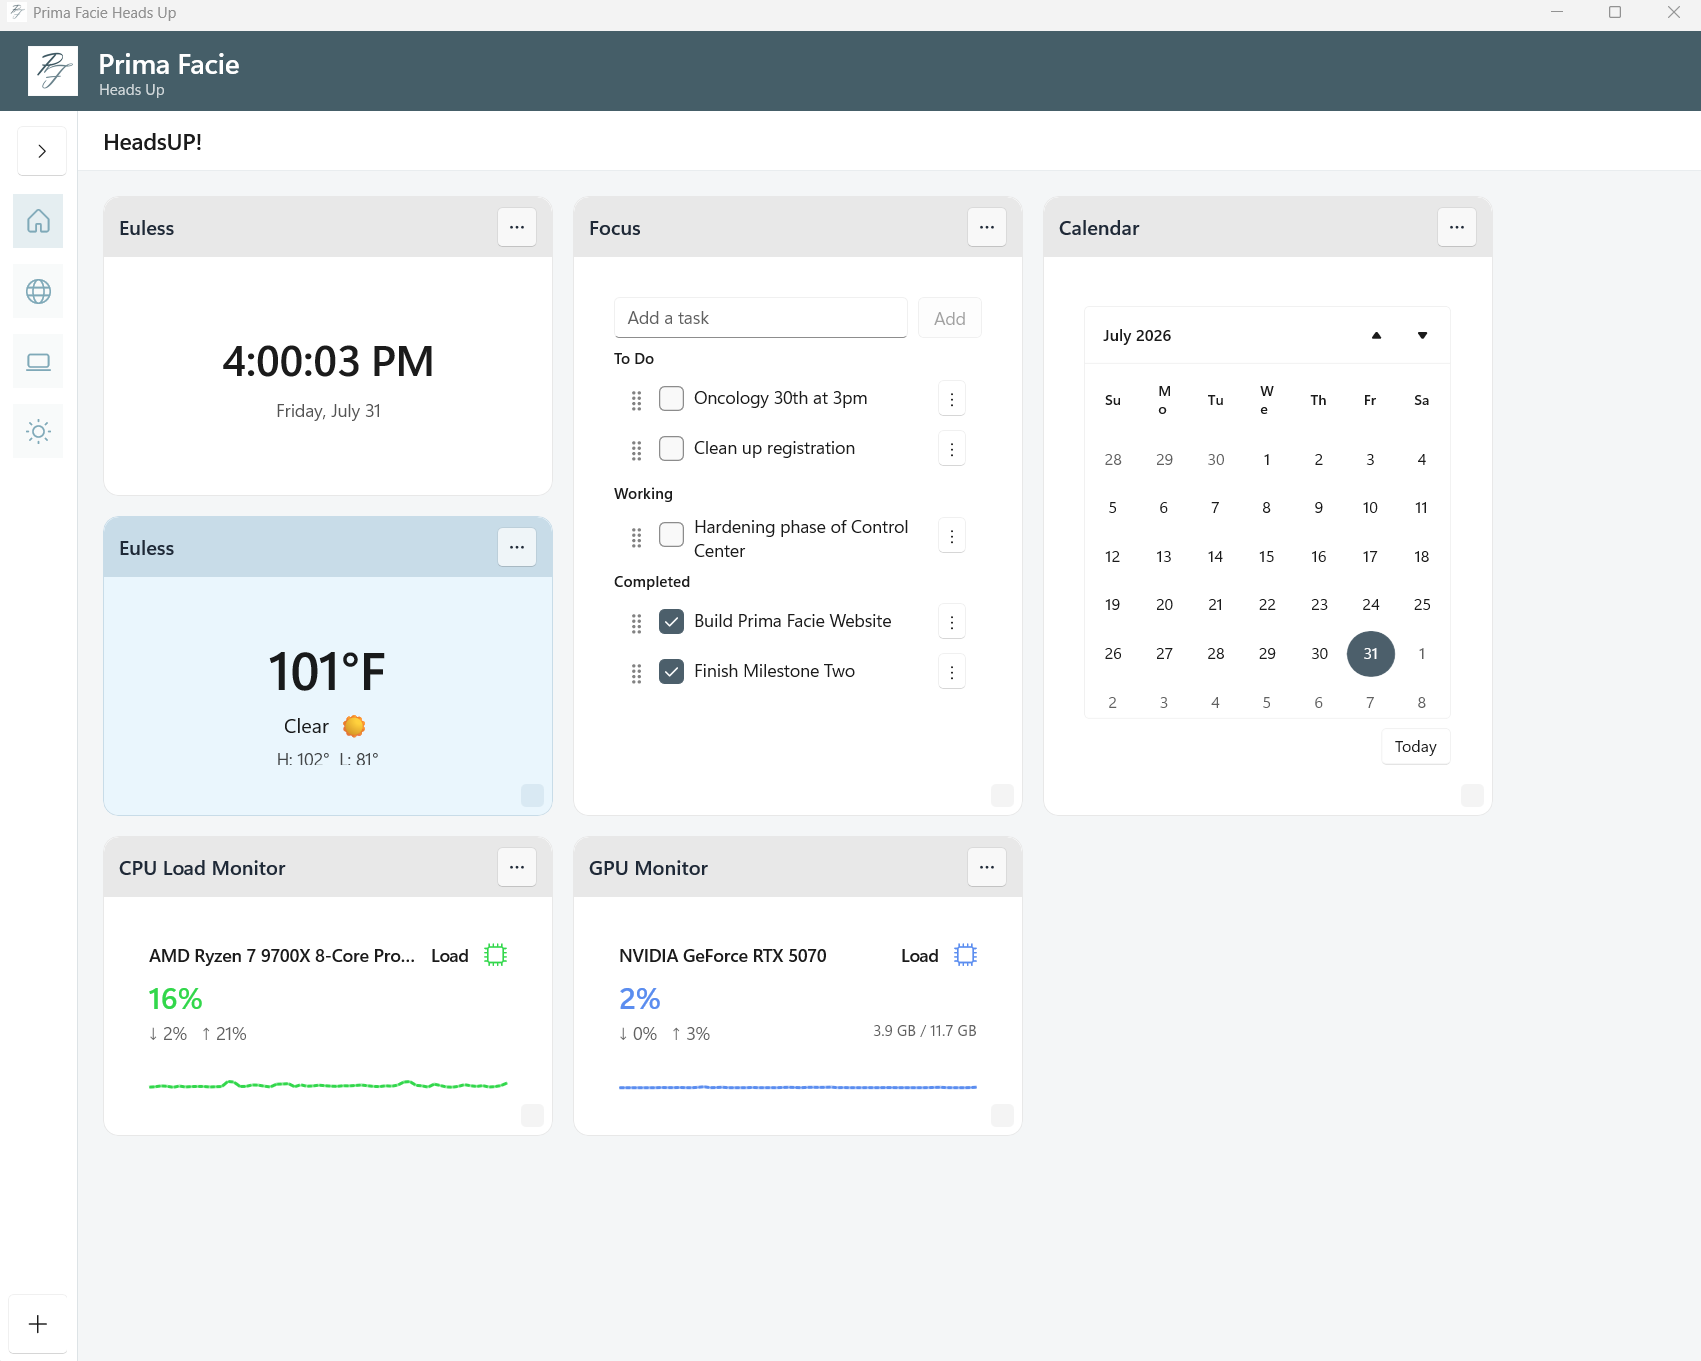Click the July 2026 calendar header

pos(1137,335)
